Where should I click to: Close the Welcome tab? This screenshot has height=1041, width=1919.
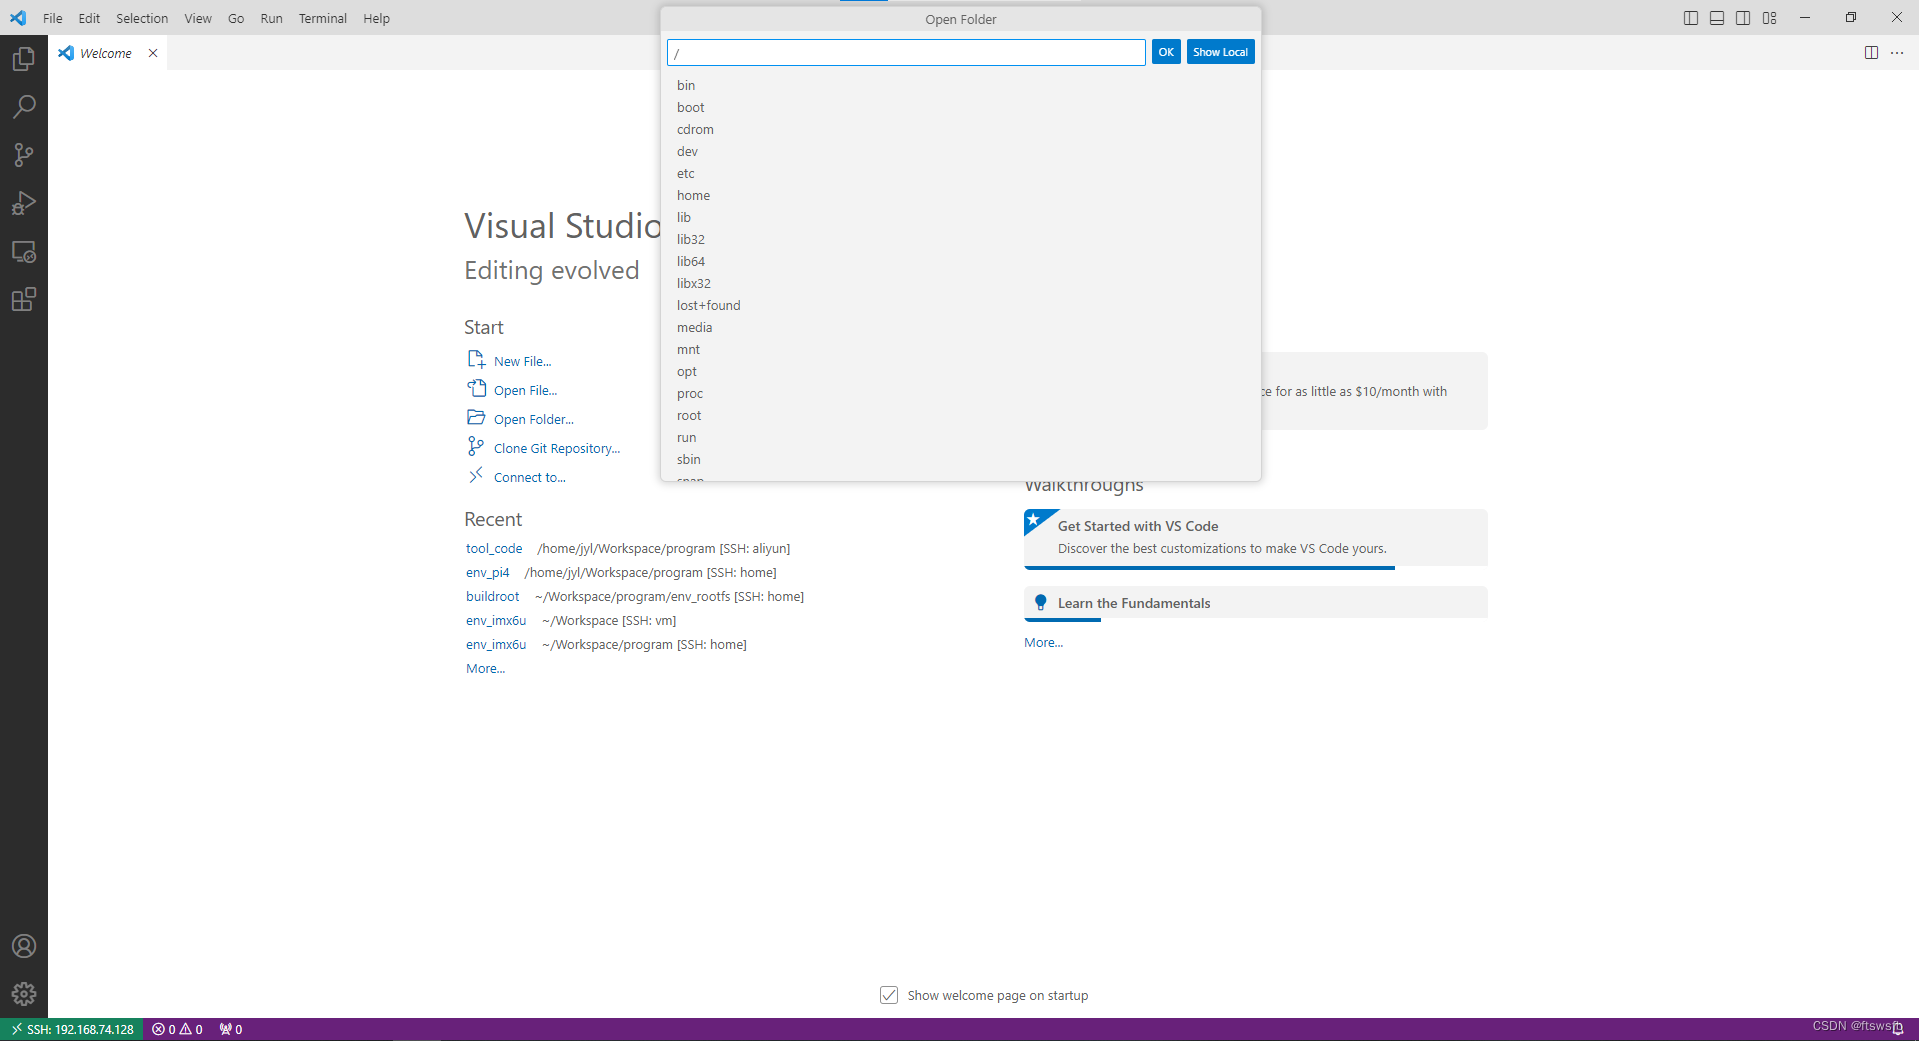coord(153,53)
